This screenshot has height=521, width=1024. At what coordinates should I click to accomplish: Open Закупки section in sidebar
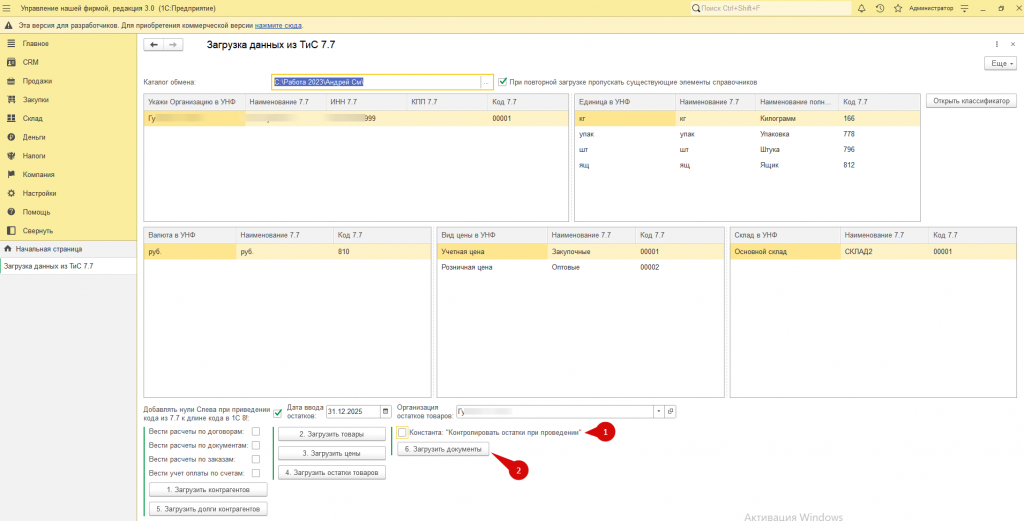36,100
